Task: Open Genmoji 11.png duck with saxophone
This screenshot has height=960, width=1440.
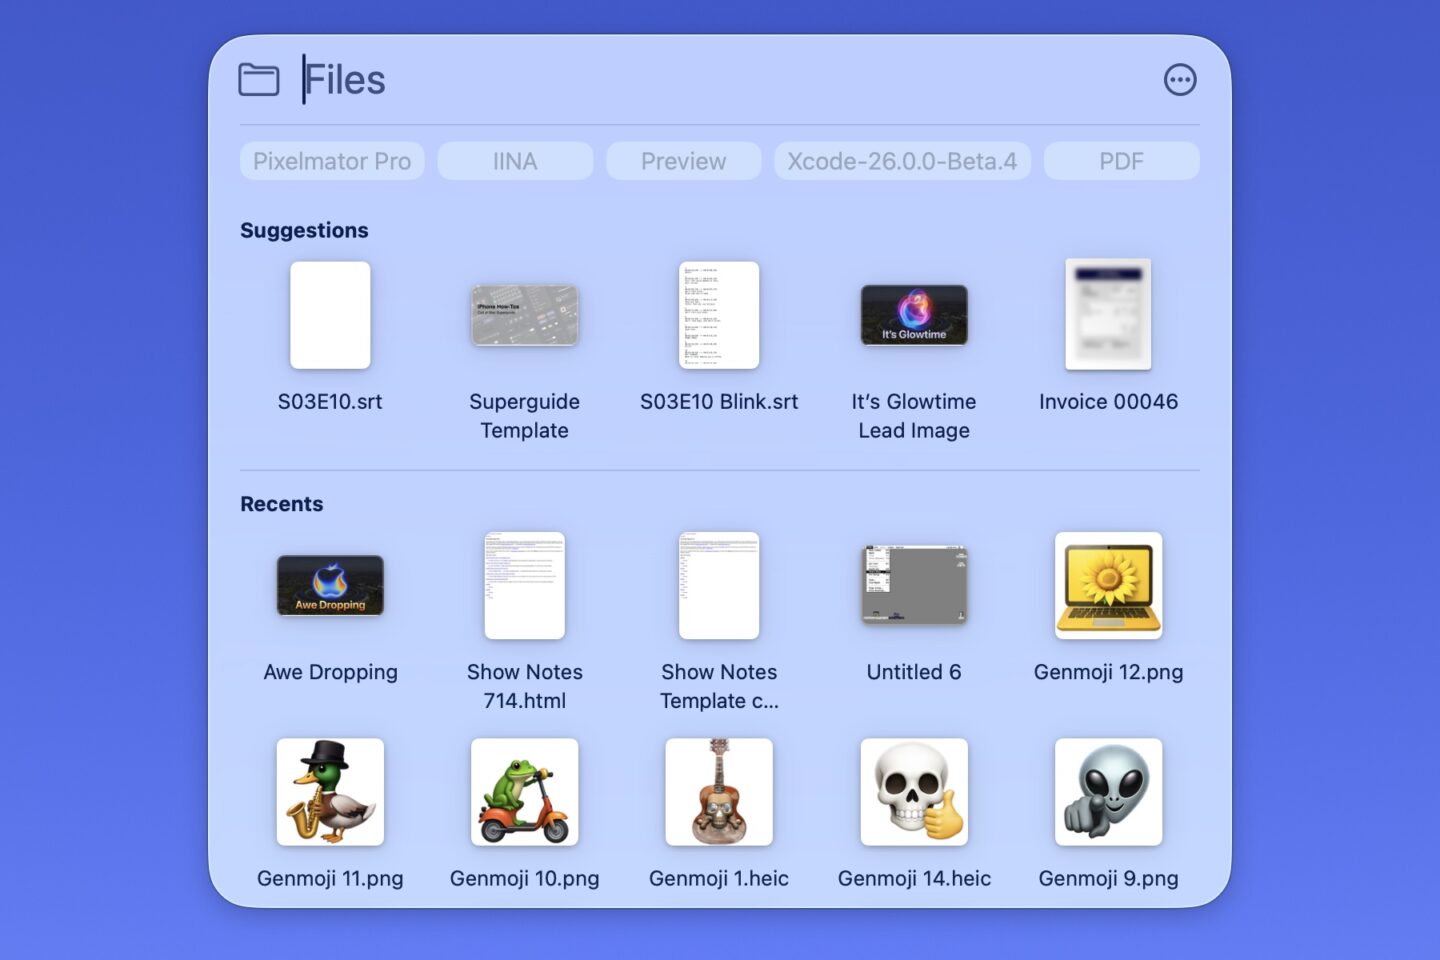Action: coord(330,791)
